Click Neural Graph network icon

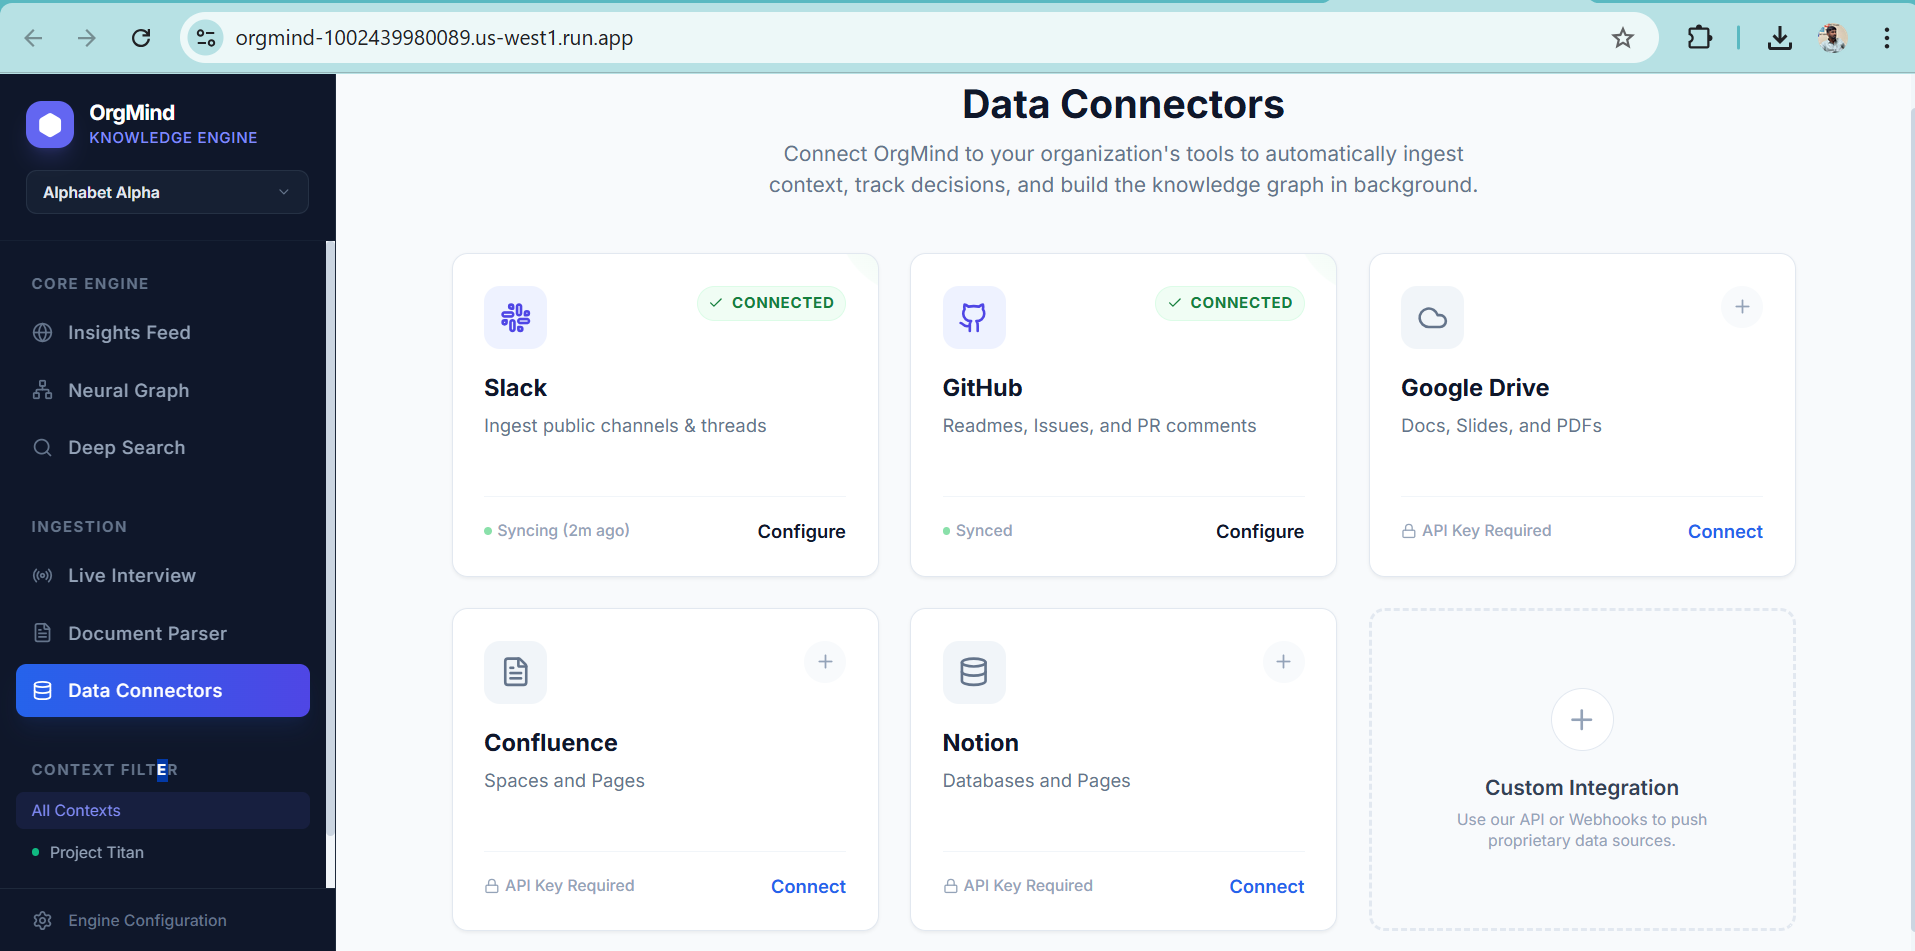[x=42, y=391]
